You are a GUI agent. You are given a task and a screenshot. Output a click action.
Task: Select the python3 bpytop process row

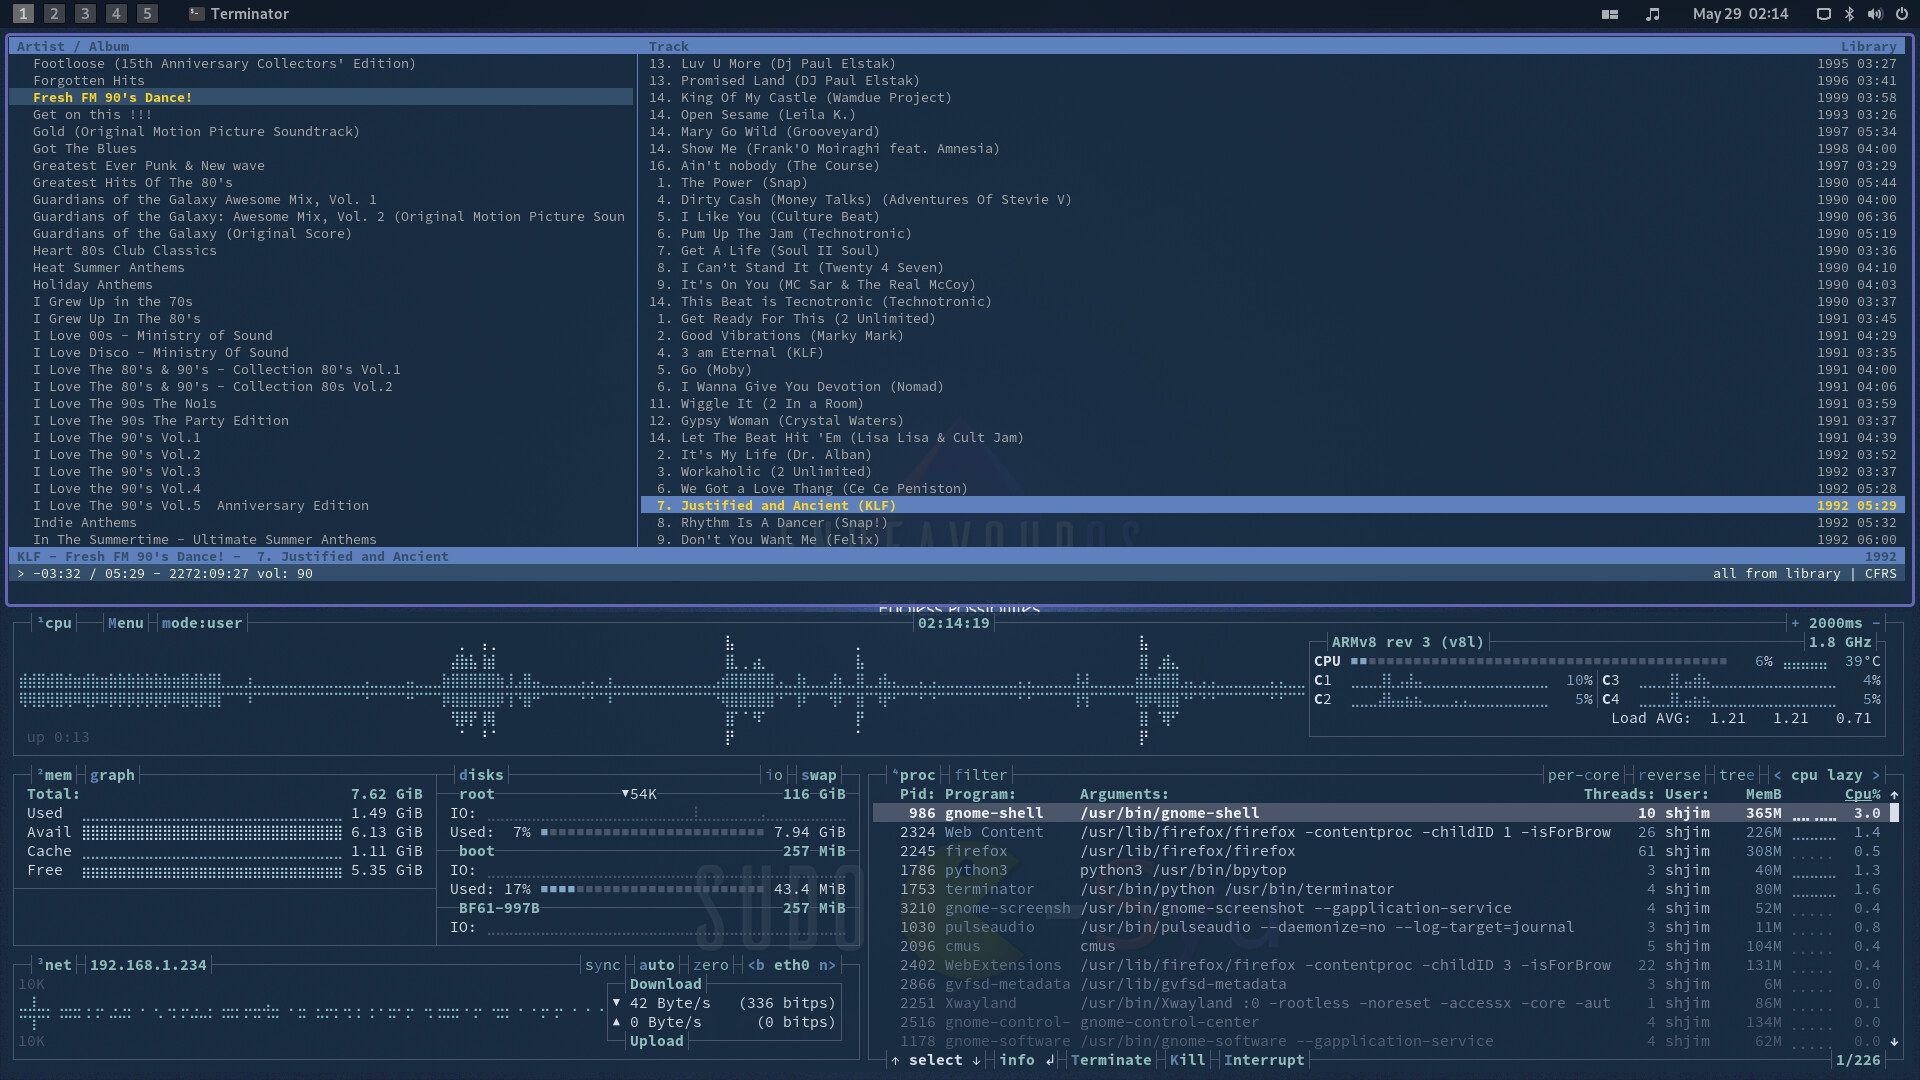pos(1380,870)
